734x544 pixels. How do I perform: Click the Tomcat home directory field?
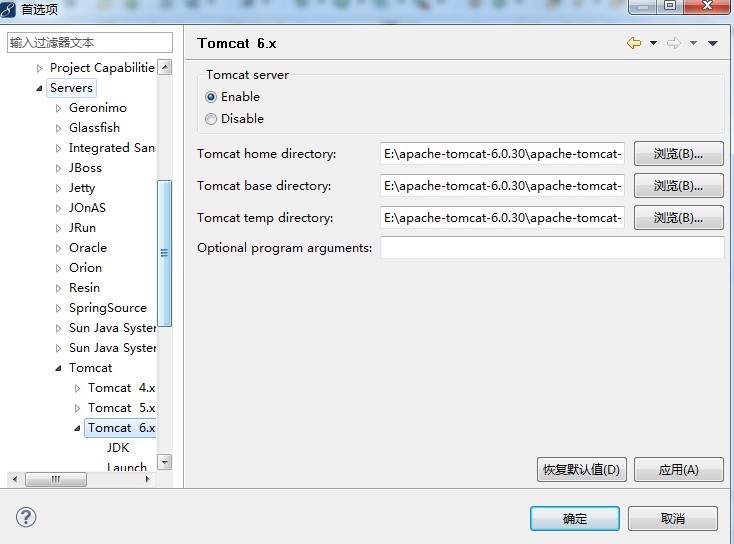tap(502, 154)
